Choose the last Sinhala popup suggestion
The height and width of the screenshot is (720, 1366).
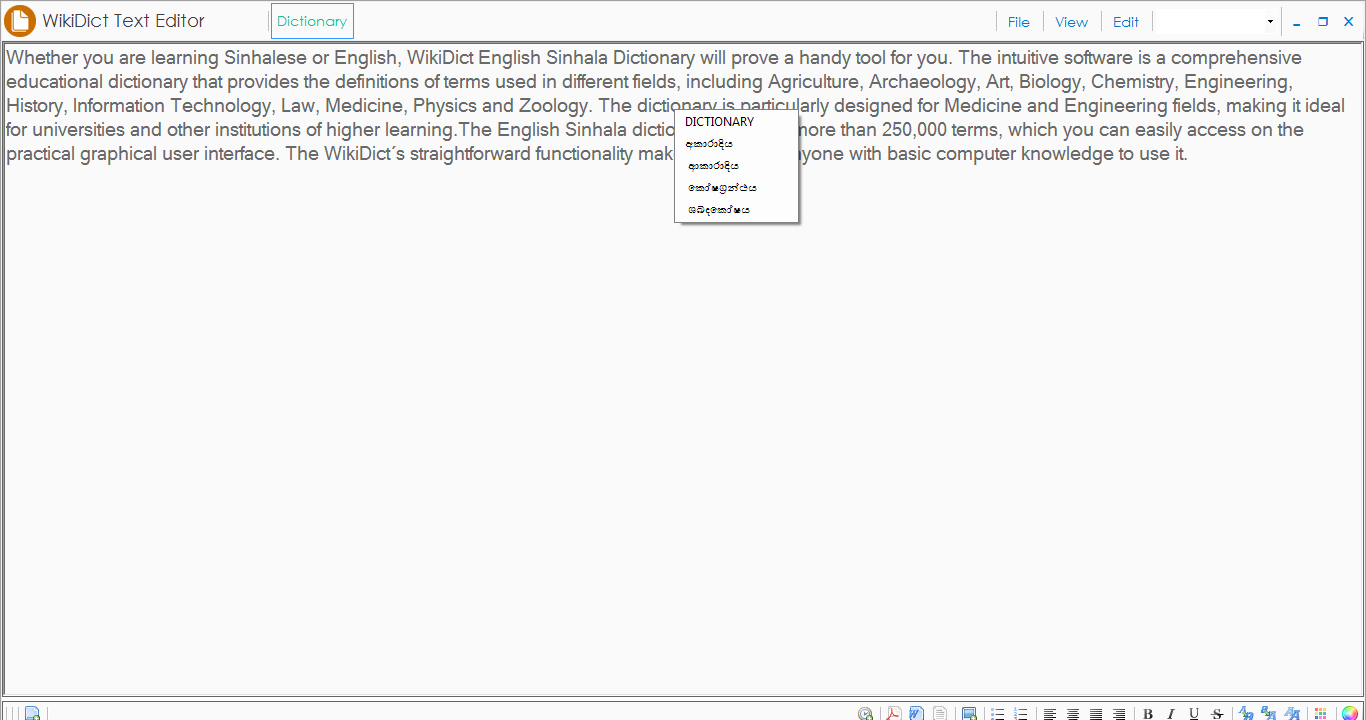719,210
